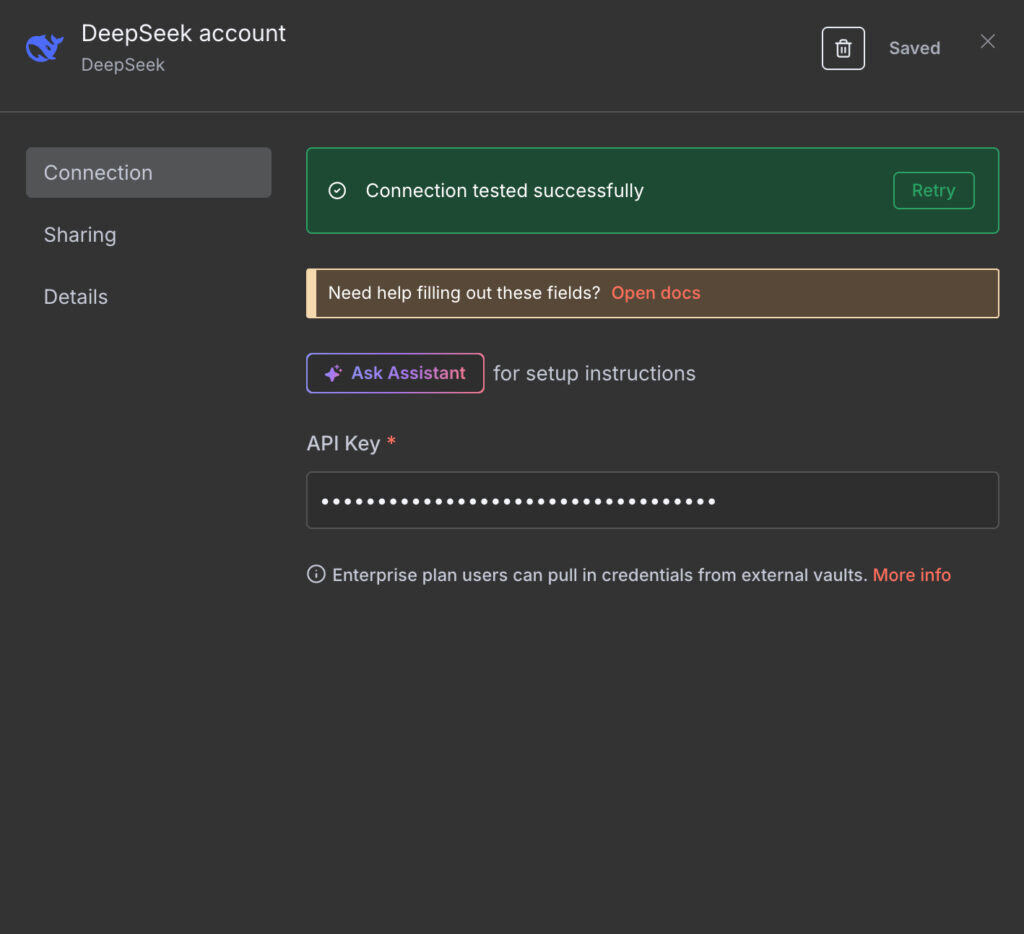Open the Connection tab

coord(148,172)
